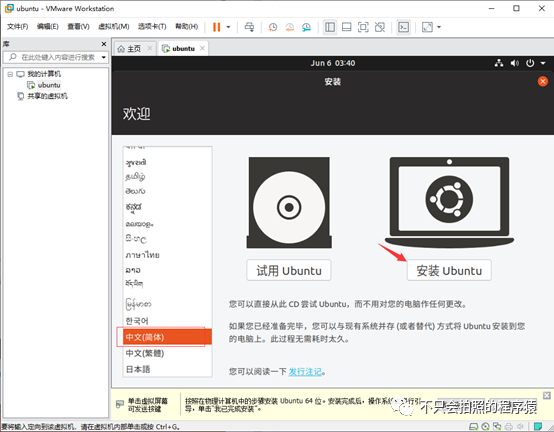Select 한국어 in the language list
Image resolution: width=554 pixels, height=432 pixels.
167,321
